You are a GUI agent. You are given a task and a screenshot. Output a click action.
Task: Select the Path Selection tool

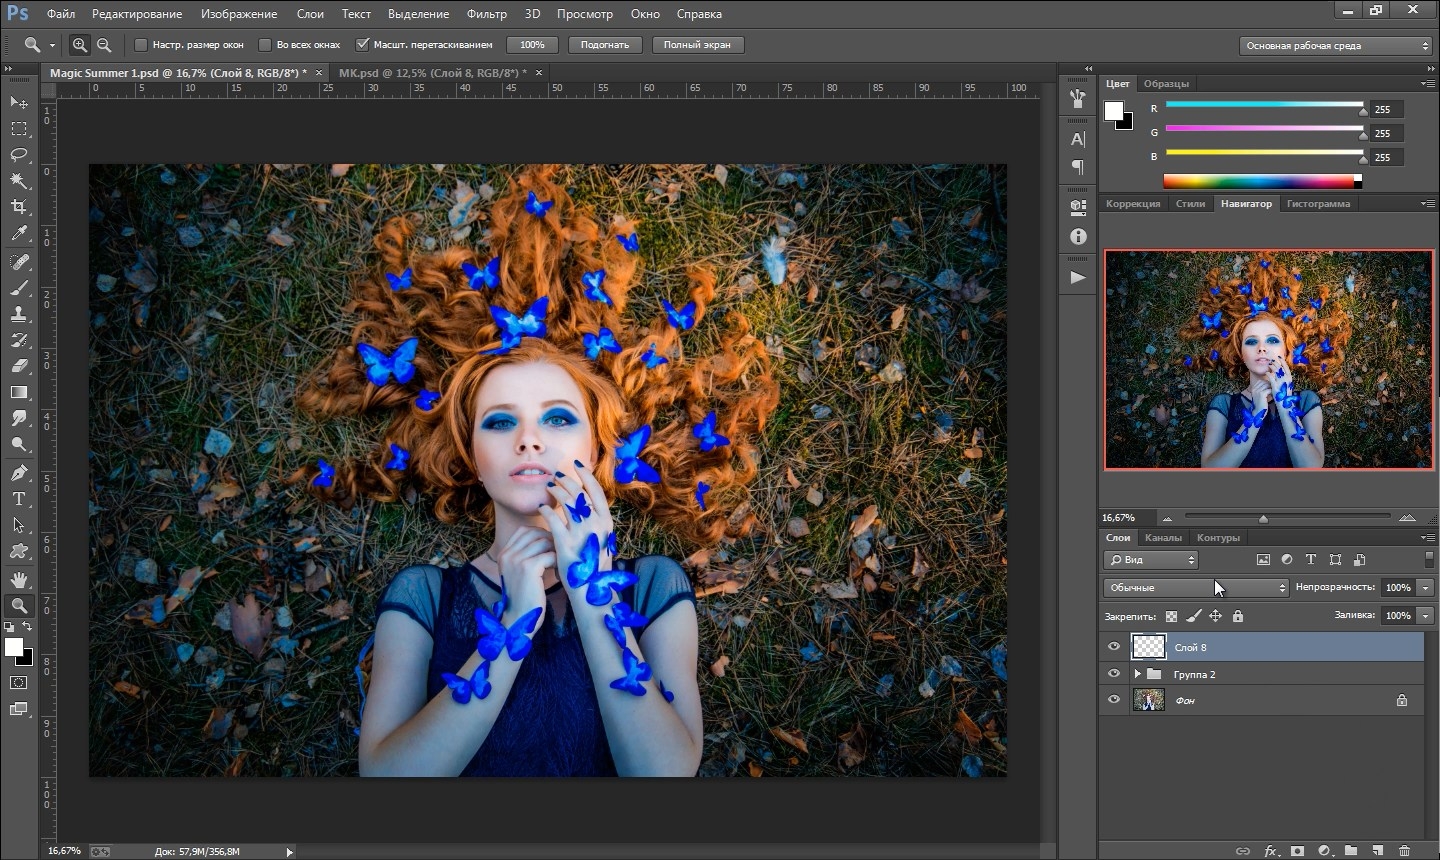(19, 525)
